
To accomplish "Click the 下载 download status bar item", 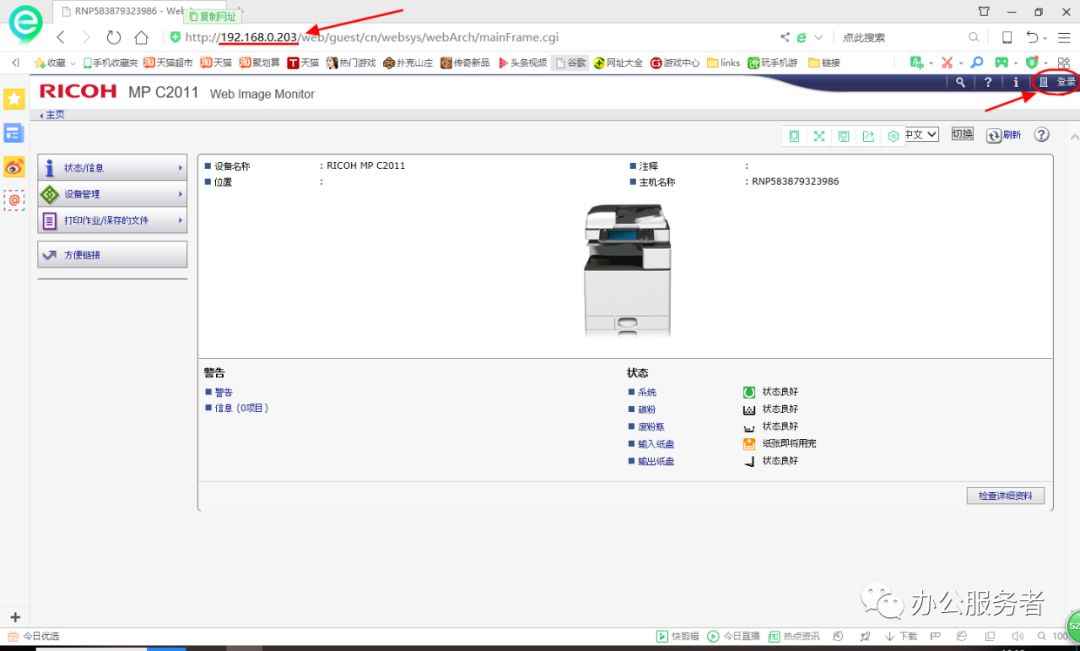I will tap(901, 636).
